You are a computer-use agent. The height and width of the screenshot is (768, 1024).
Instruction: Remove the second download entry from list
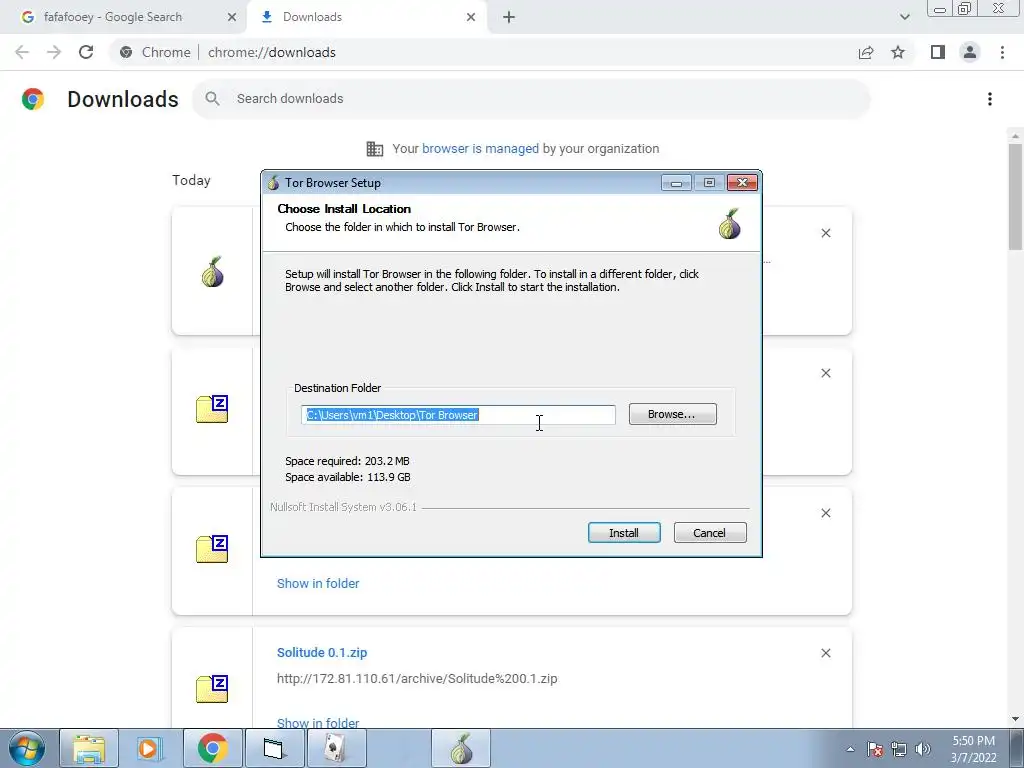825,373
